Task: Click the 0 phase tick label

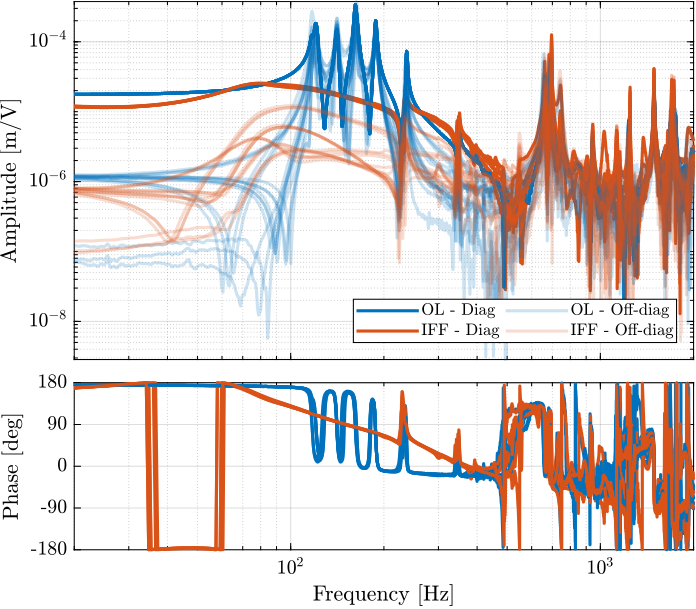Action: tap(62, 467)
